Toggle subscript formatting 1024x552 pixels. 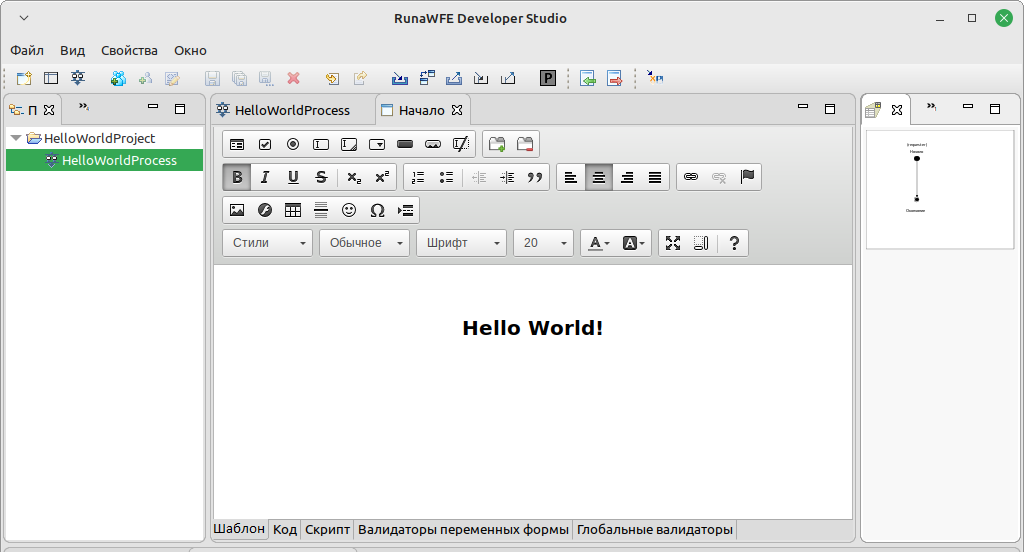[x=354, y=177]
